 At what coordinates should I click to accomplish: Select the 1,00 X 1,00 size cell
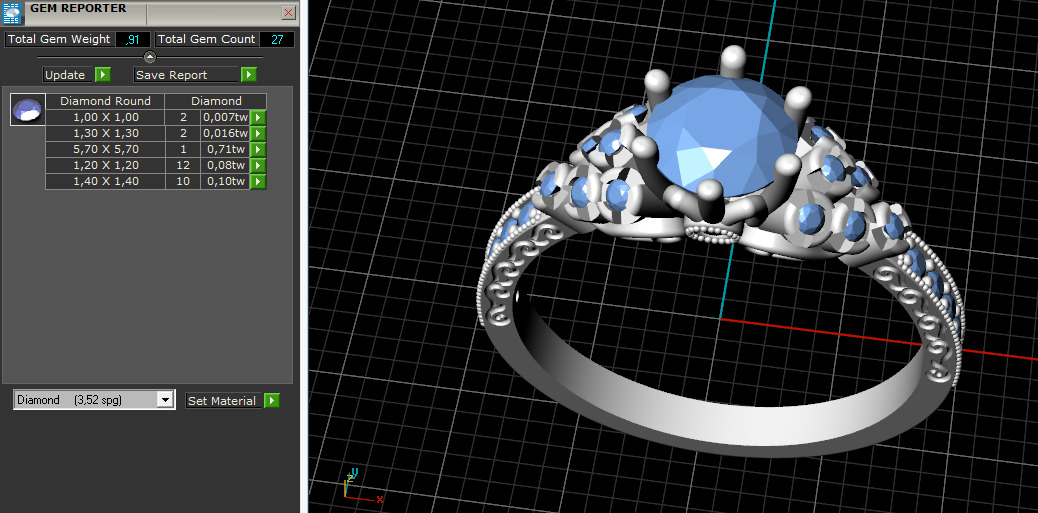[x=105, y=118]
